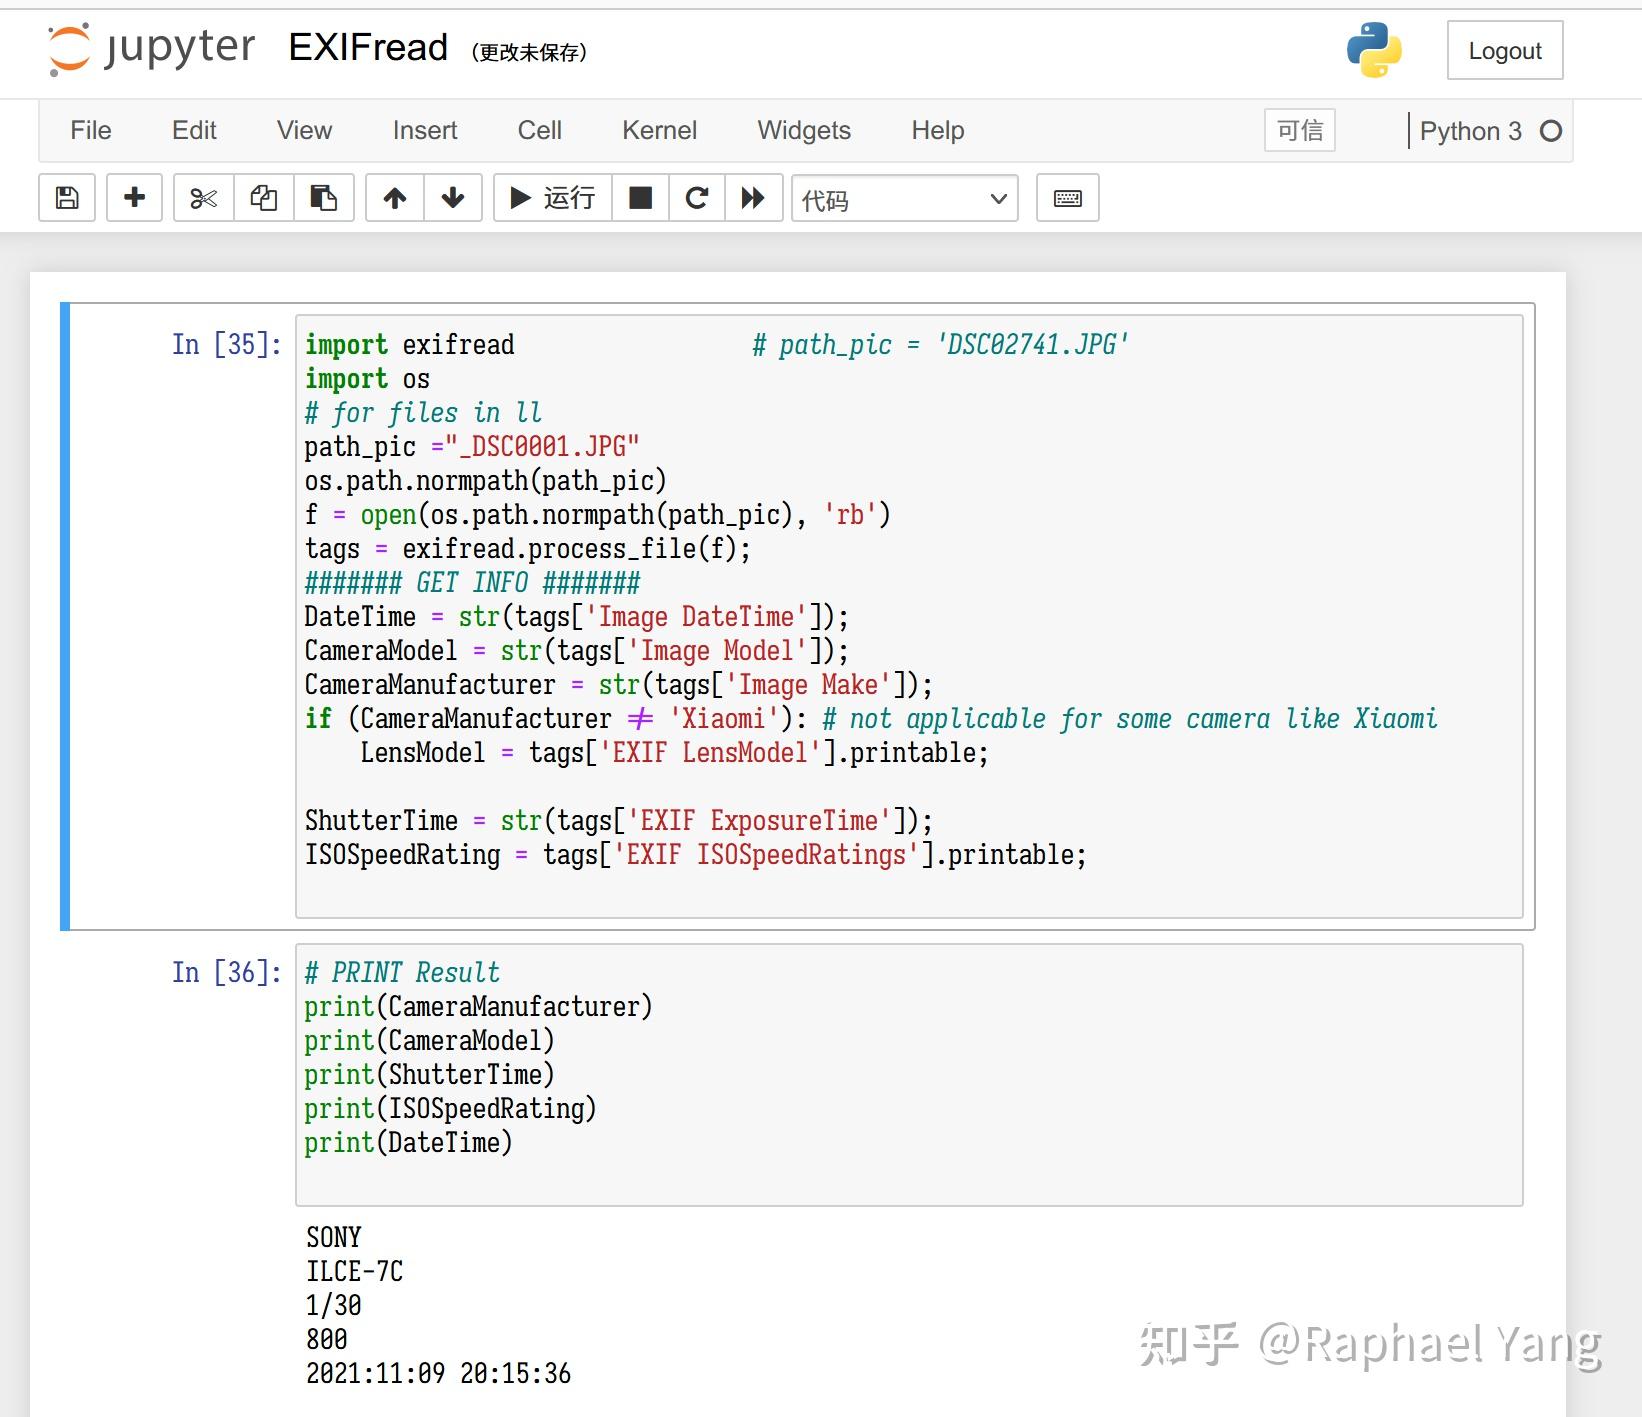Restart the kernel with the circular arrow
The image size is (1642, 1417).
(x=697, y=198)
